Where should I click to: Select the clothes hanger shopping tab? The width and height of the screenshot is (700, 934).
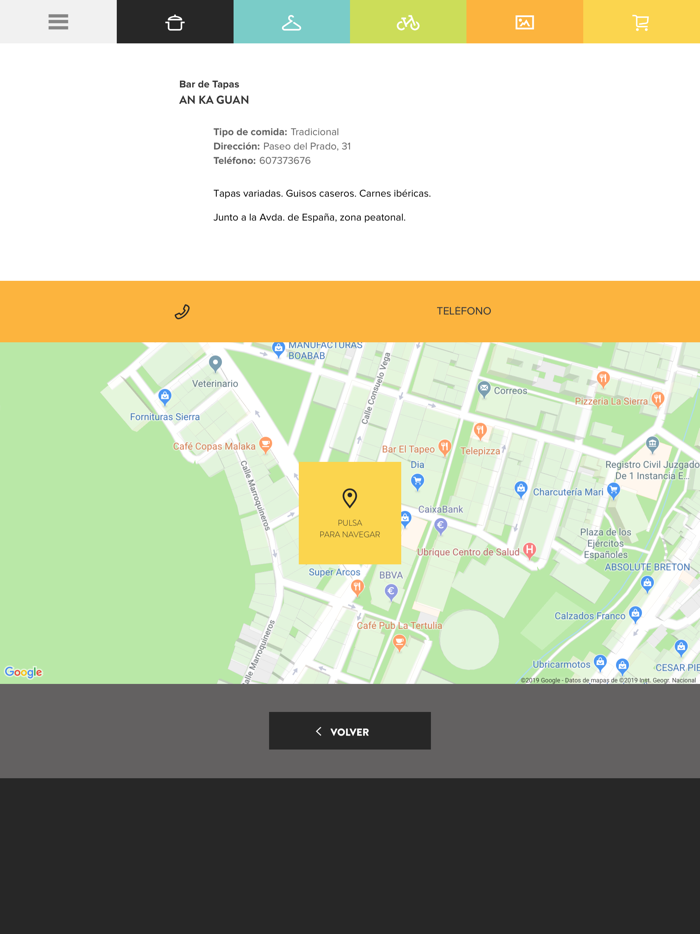point(291,22)
